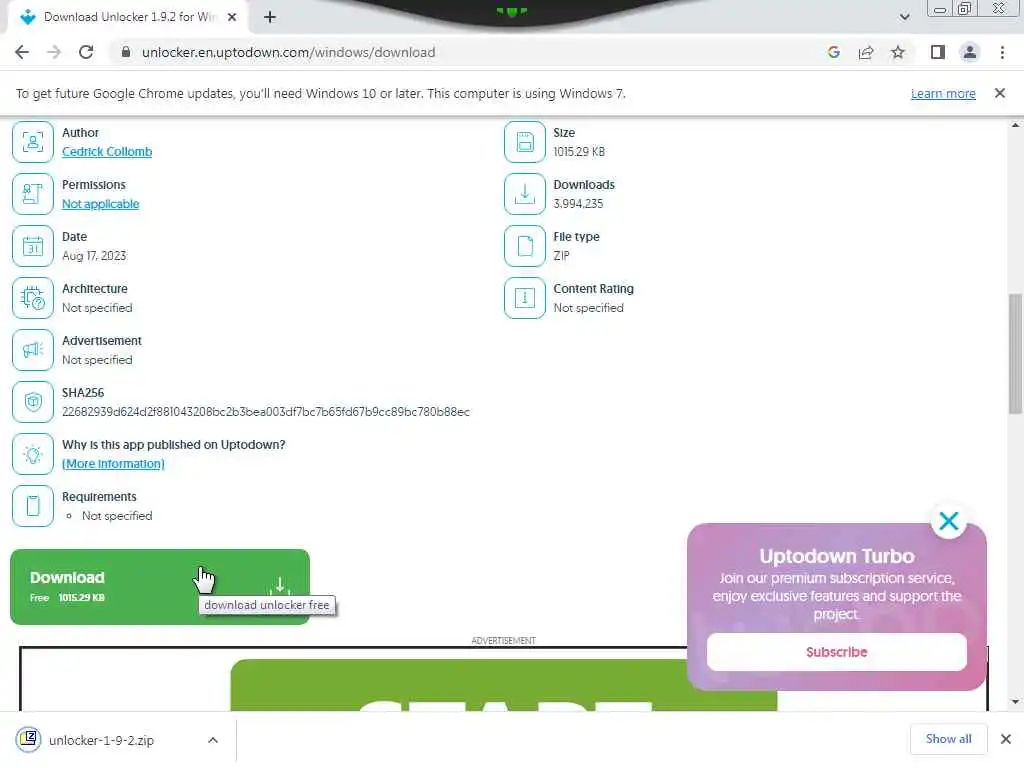
Task: Click the Architecture chip icon
Action: [33, 298]
